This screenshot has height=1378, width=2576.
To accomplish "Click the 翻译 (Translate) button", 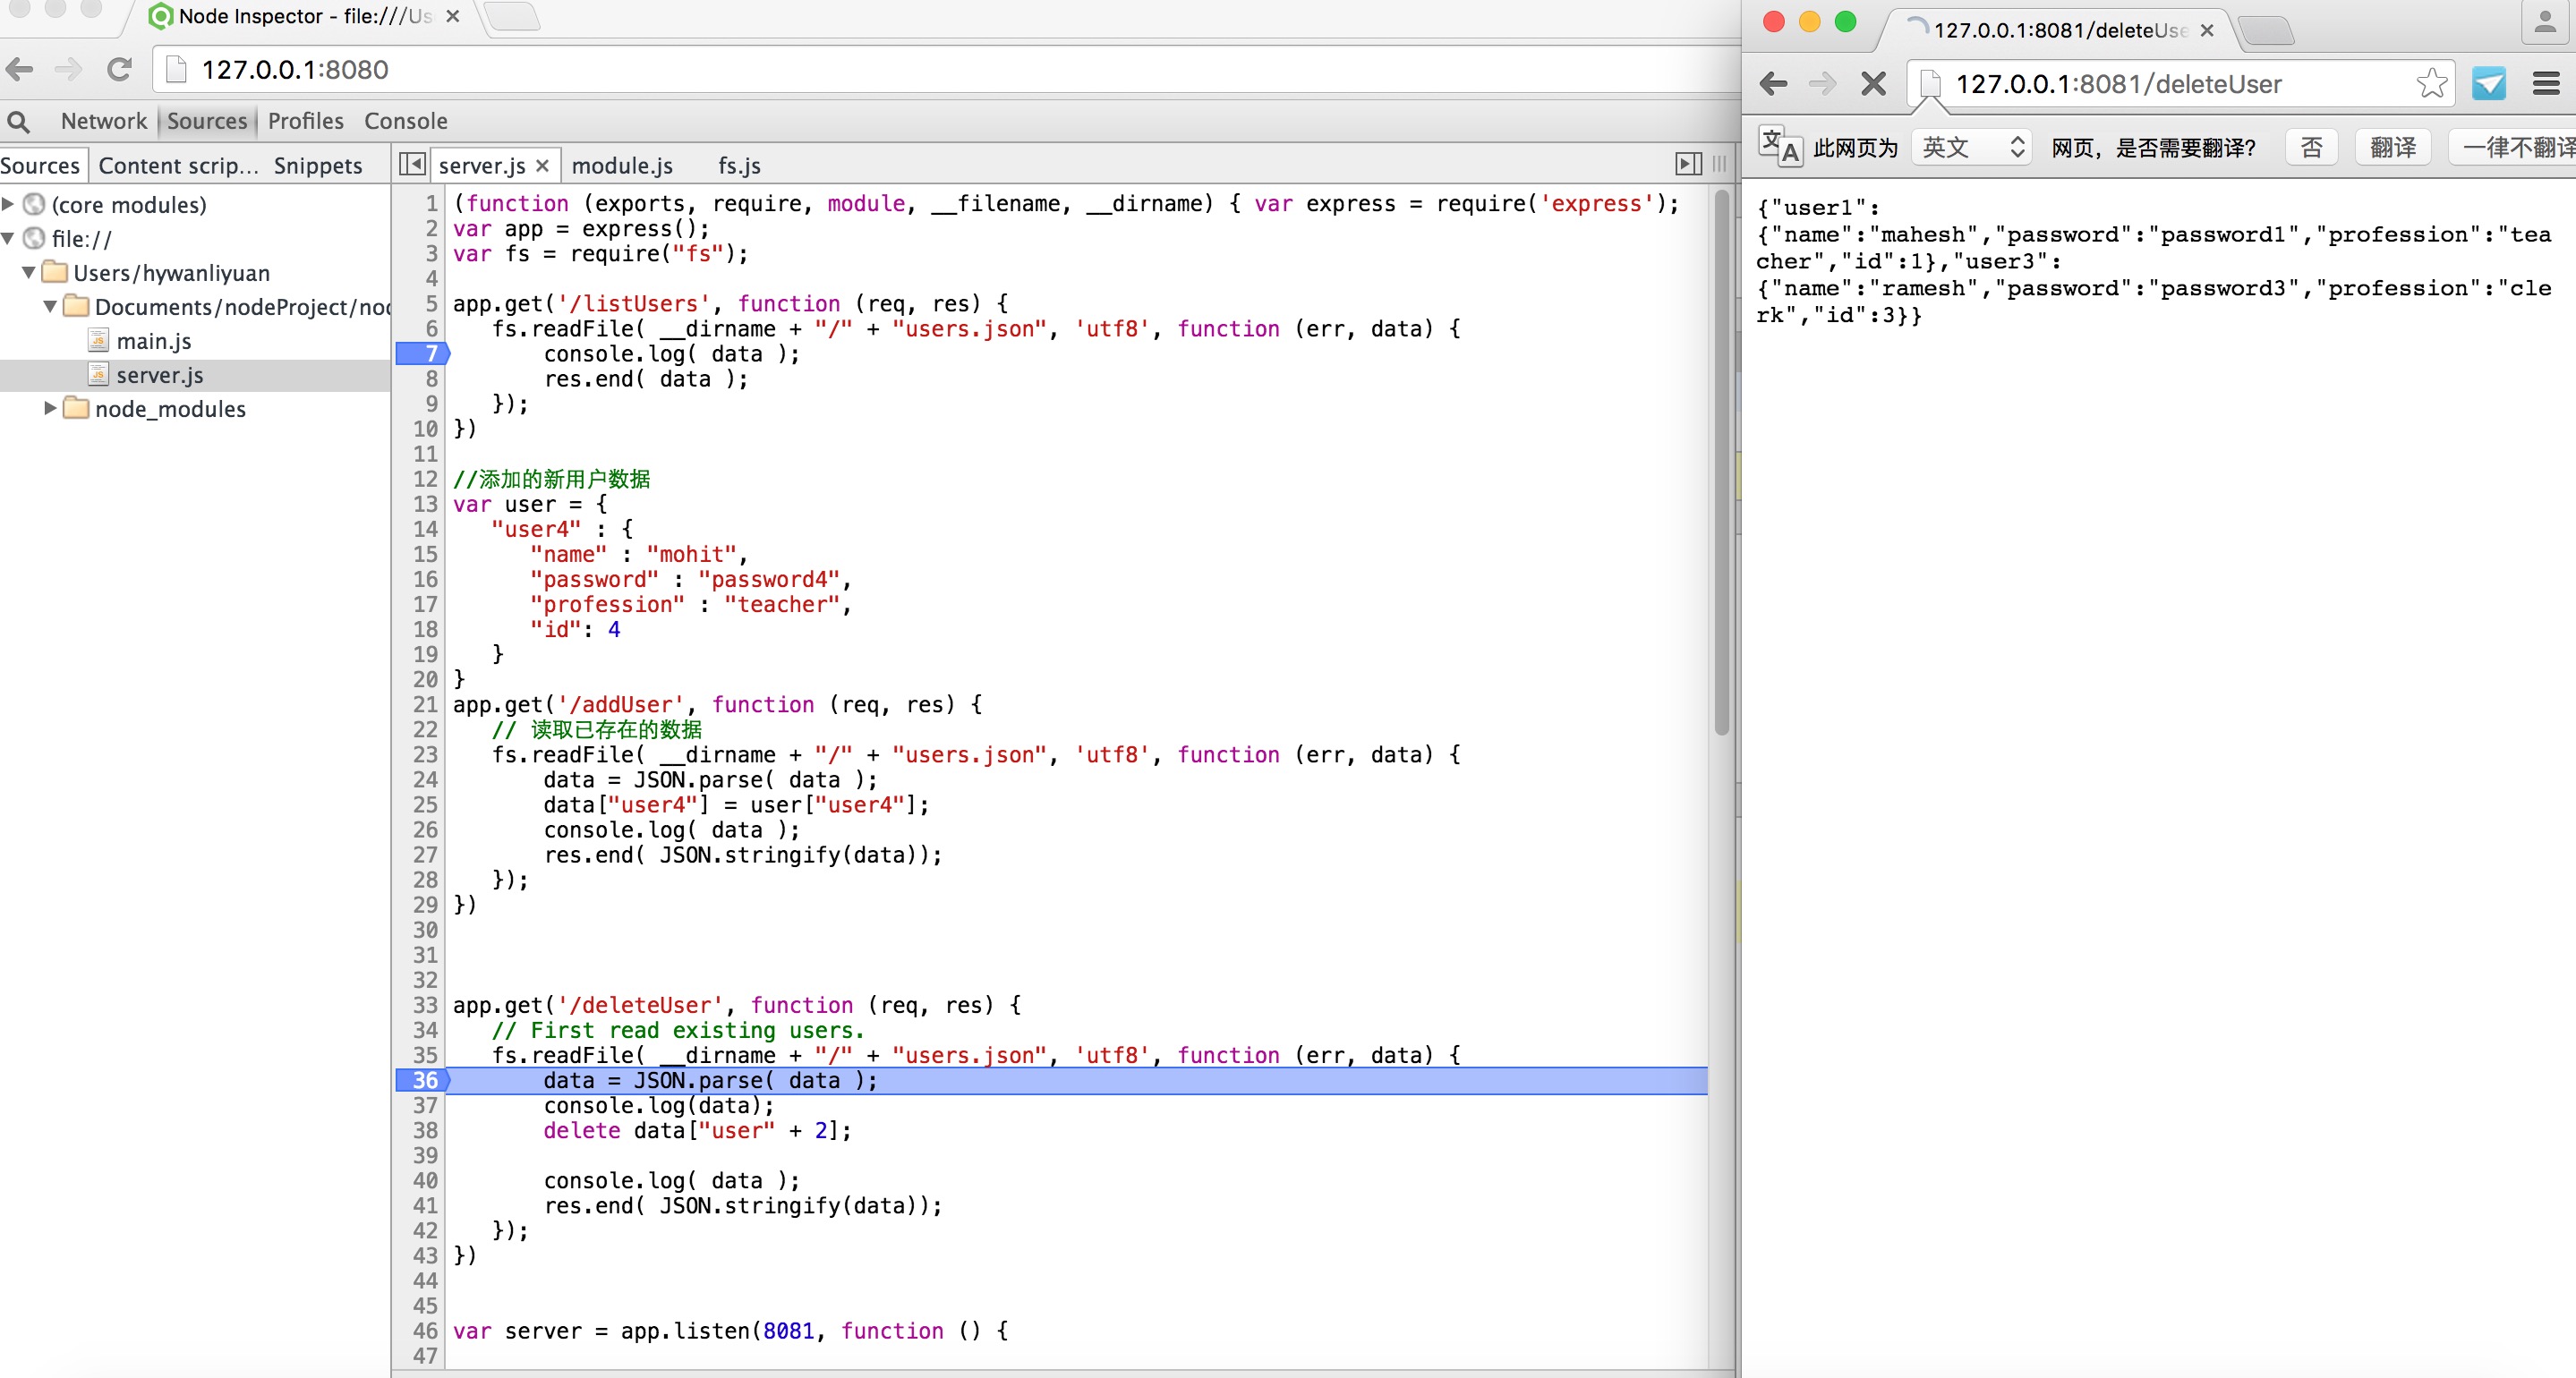I will tap(2392, 147).
